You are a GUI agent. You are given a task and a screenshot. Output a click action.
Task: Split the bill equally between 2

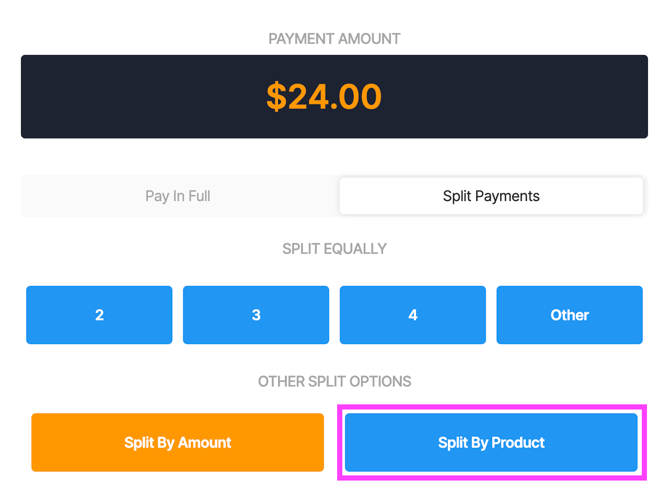(x=99, y=315)
